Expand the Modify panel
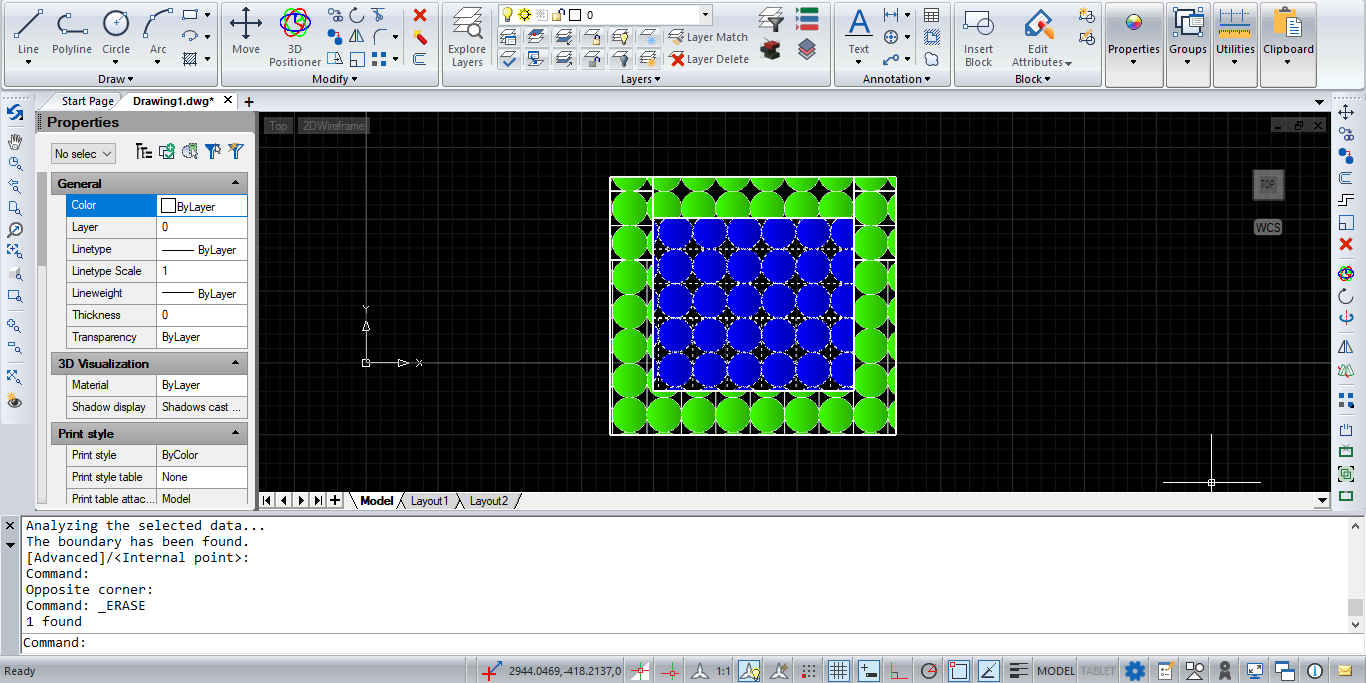Viewport: 1366px width, 683px height. [335, 79]
